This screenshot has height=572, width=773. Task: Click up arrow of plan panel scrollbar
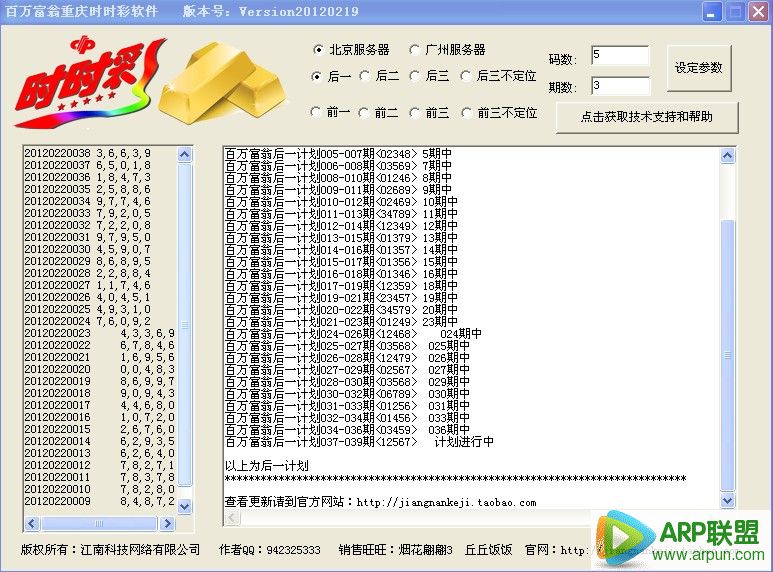pyautogui.click(x=728, y=156)
